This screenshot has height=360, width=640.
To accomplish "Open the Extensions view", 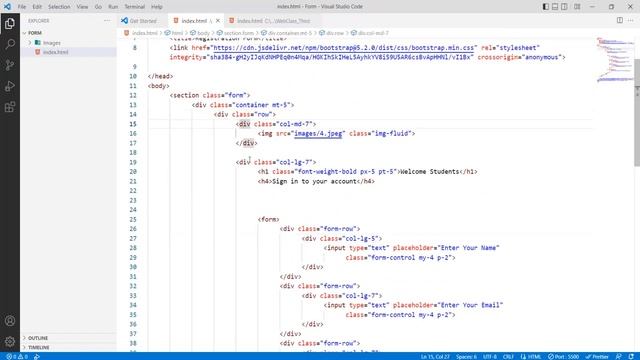I will 10,107.
